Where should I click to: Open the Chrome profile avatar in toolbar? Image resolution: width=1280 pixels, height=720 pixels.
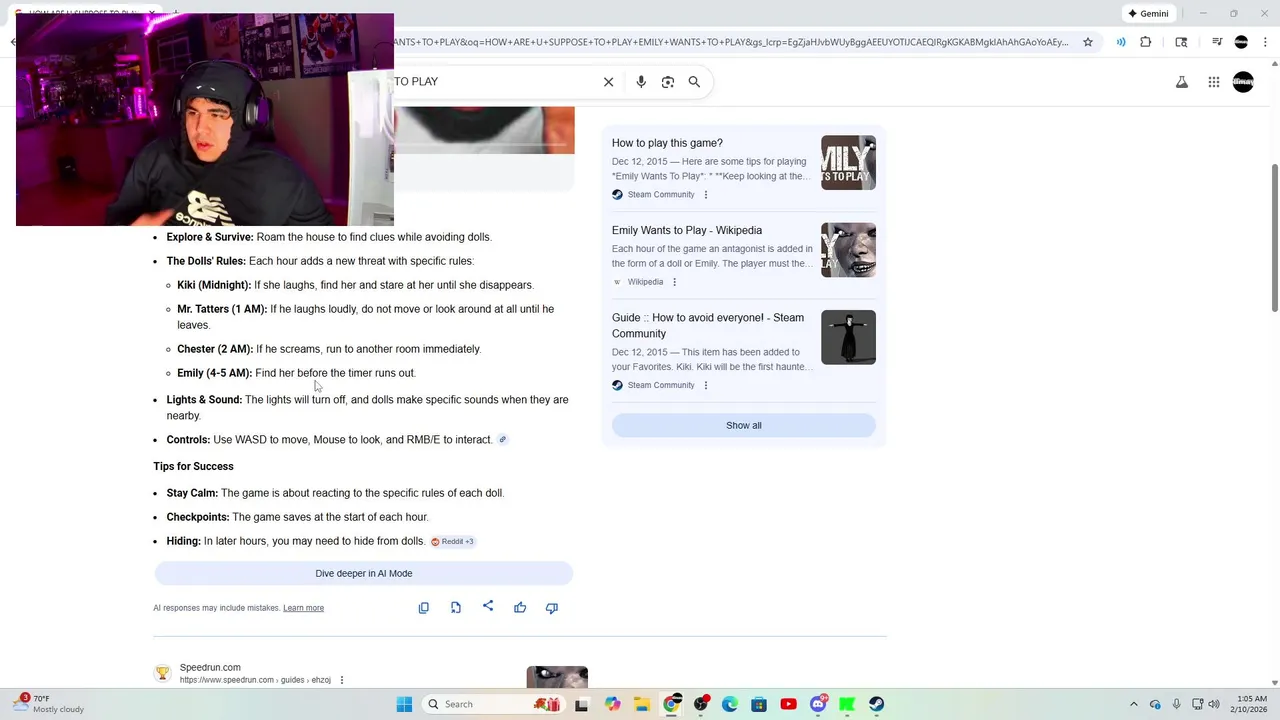(x=1241, y=42)
